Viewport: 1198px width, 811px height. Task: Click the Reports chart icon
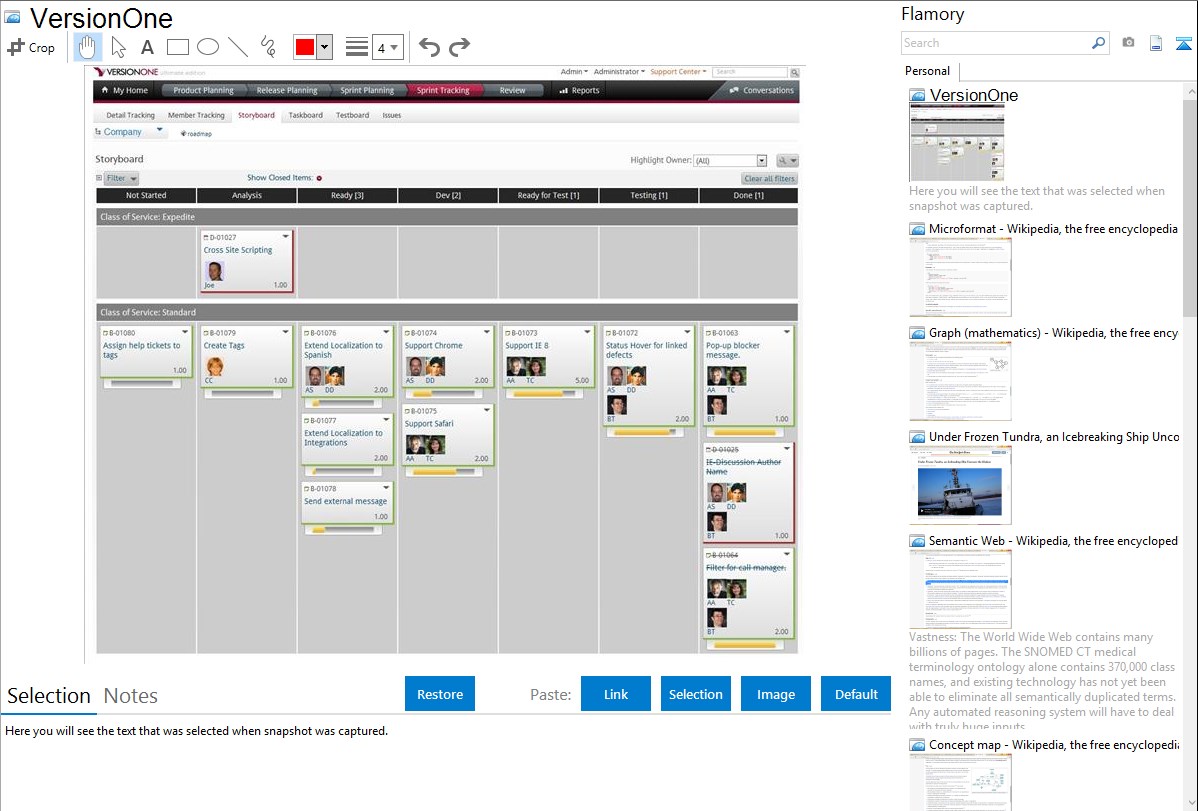pyautogui.click(x=564, y=90)
